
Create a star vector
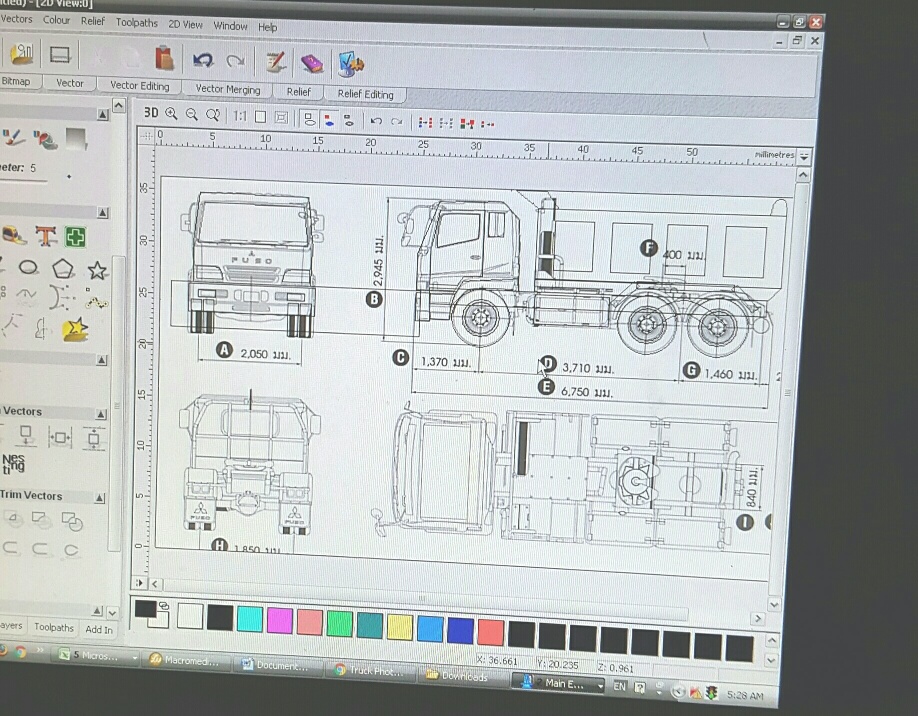(97, 269)
